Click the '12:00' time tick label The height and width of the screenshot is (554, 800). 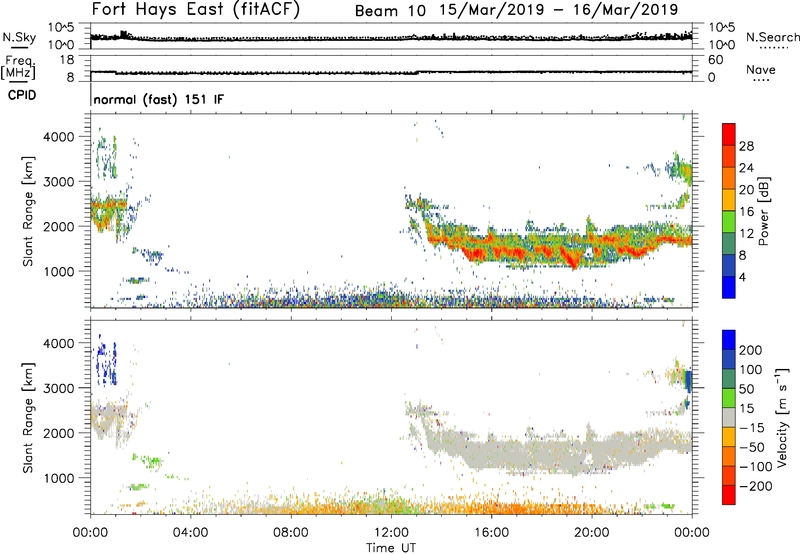(391, 533)
